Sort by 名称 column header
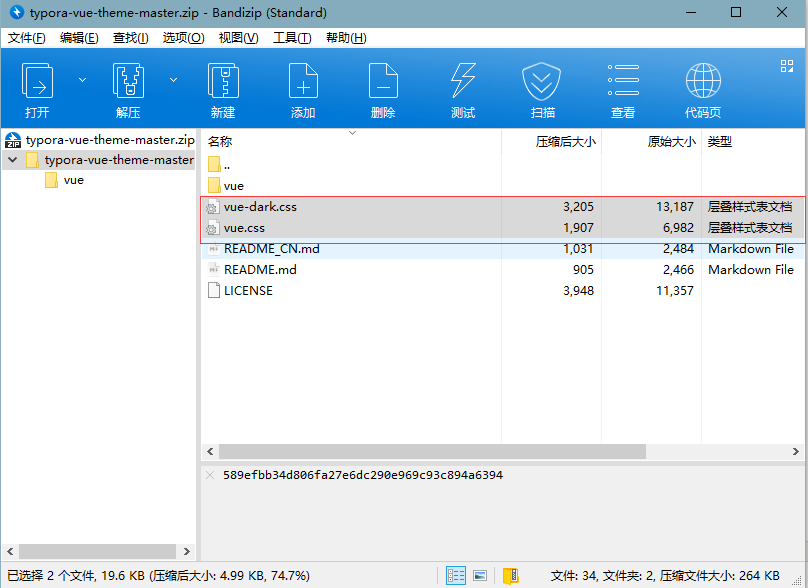The image size is (808, 588). [220, 142]
